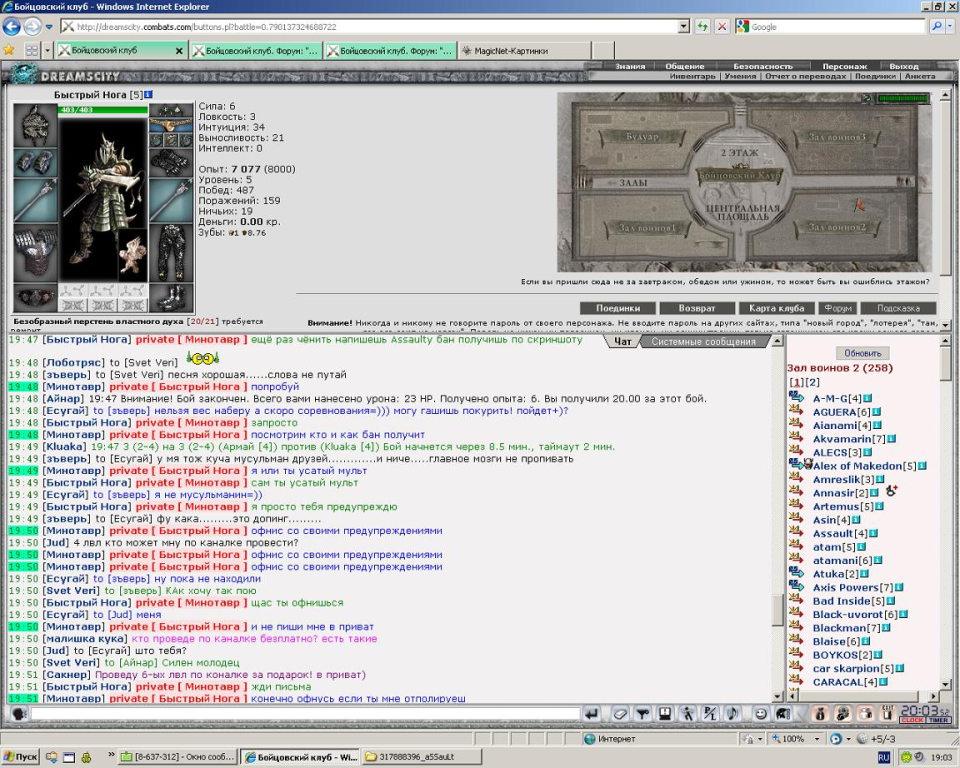Click into the chat message input field
Image resolution: width=960 pixels, height=768 pixels.
click(306, 714)
